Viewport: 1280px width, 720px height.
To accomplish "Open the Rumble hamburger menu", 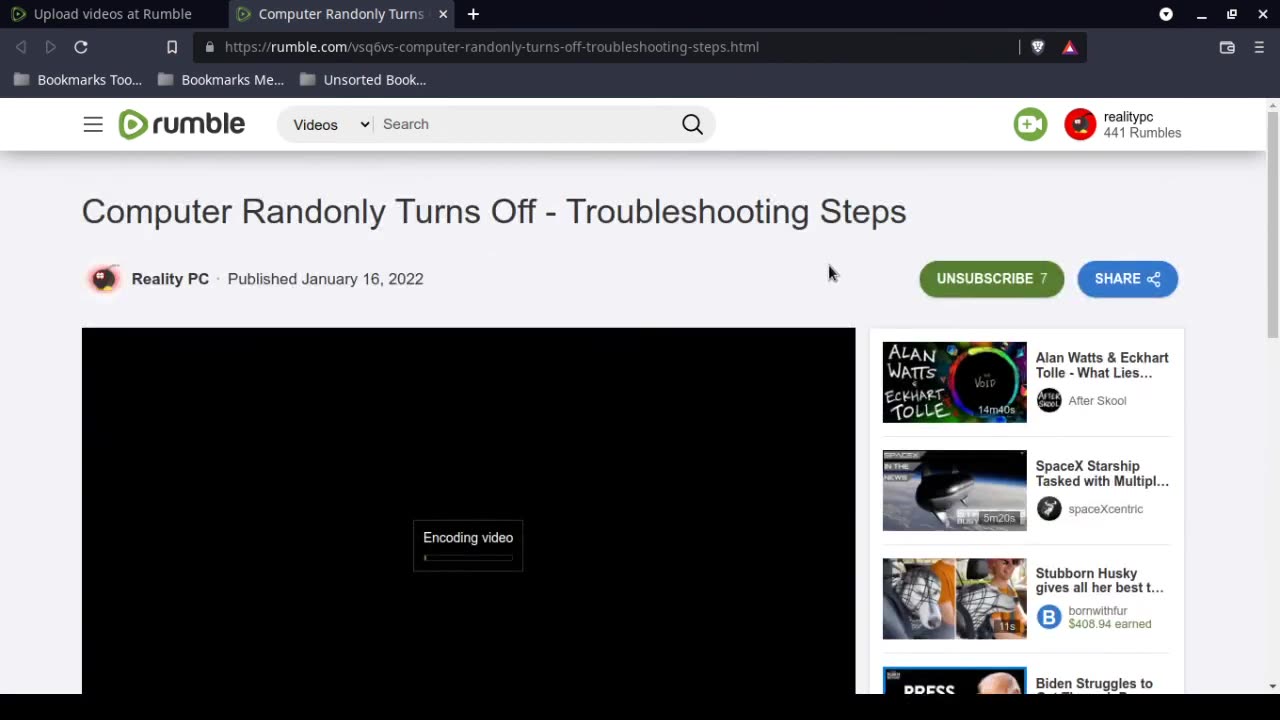I will pyautogui.click(x=93, y=124).
